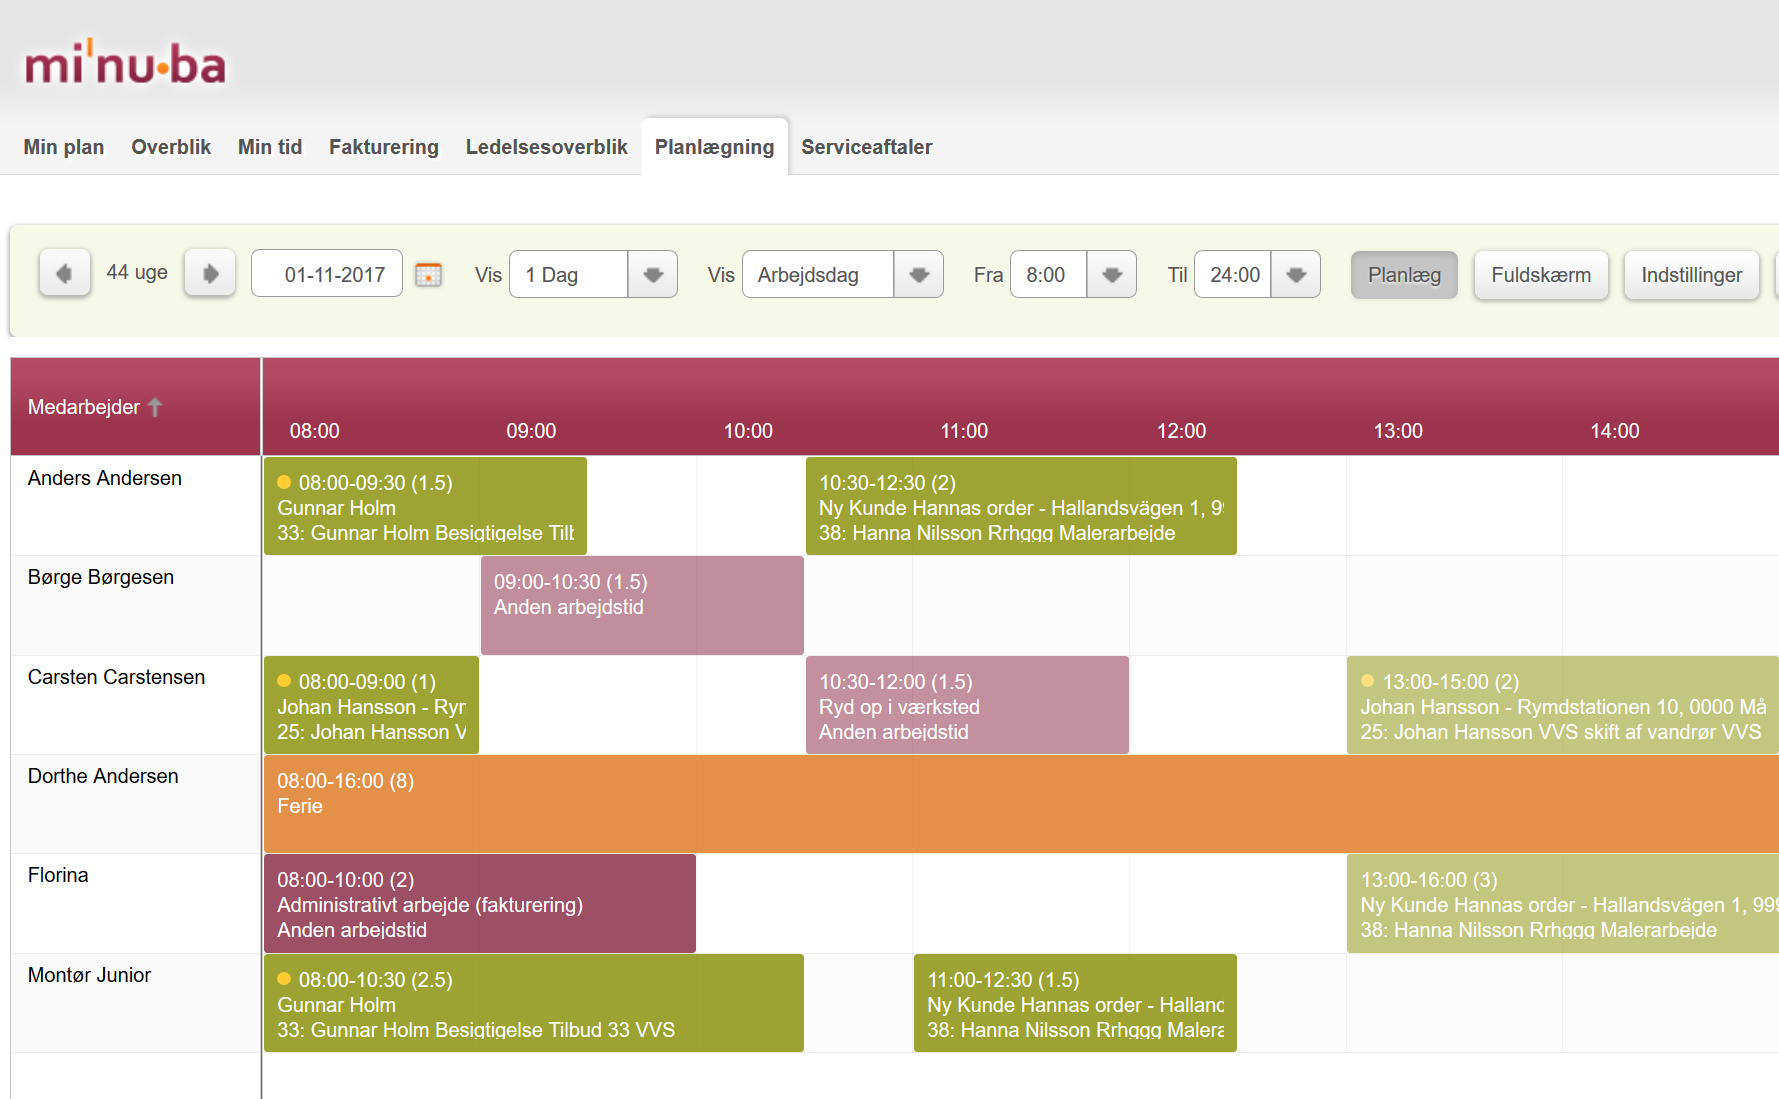Click the 10:00 time header
This screenshot has height=1099, width=1779.
748,431
